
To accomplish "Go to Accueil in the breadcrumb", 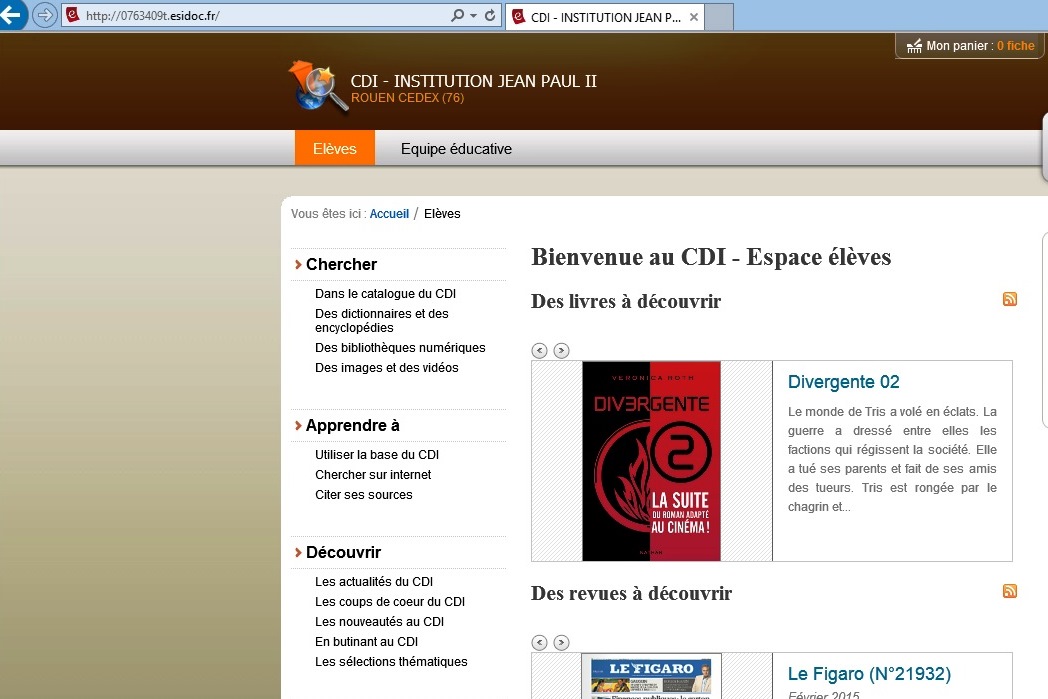I will click(389, 214).
